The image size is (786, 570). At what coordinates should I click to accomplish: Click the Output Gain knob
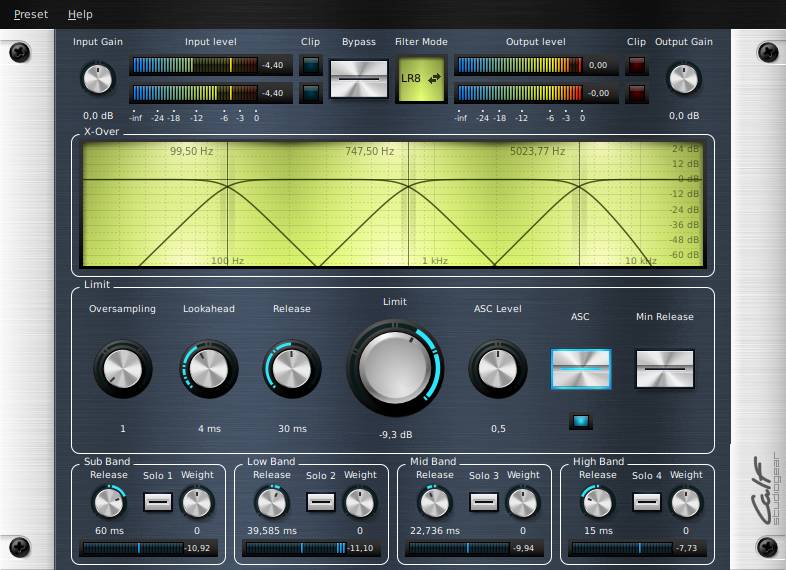pos(684,79)
